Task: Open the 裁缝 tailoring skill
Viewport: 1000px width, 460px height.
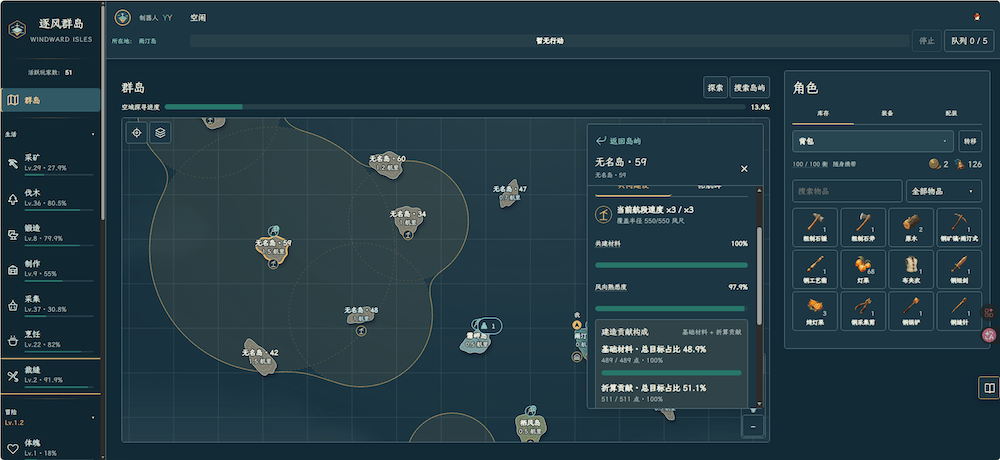Action: coord(50,375)
